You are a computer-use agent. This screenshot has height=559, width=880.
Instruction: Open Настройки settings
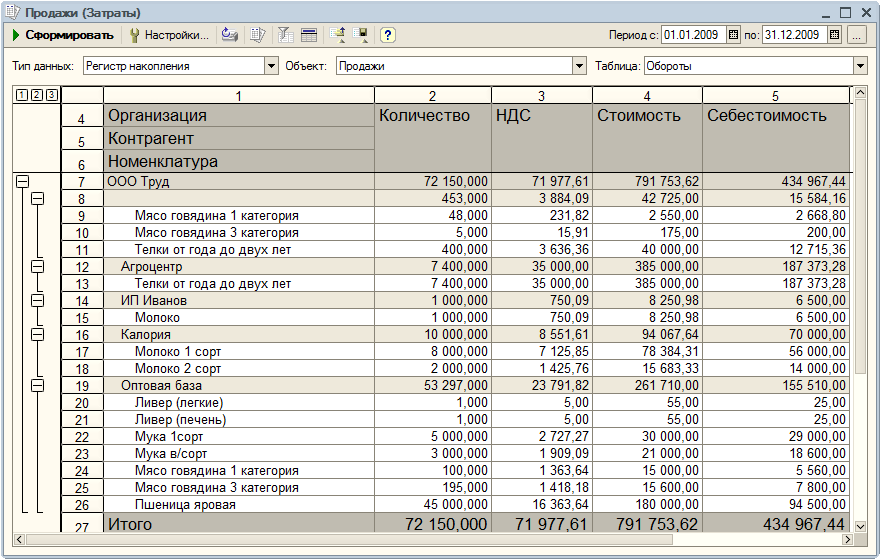(x=168, y=35)
